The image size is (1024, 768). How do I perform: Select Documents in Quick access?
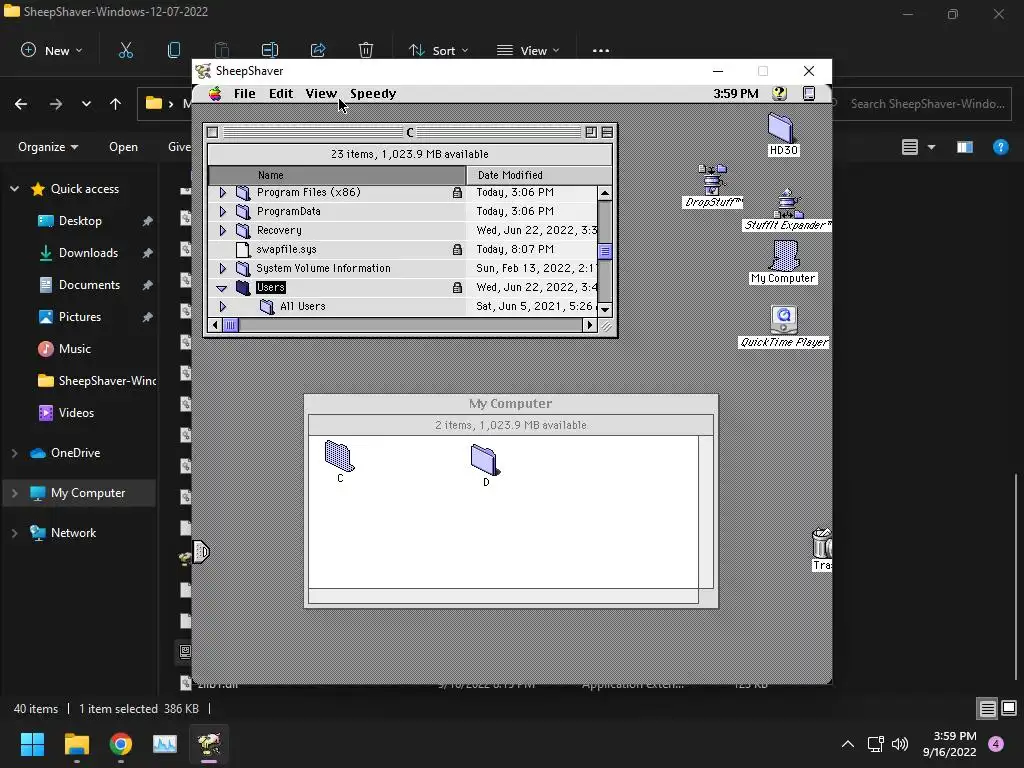89,285
